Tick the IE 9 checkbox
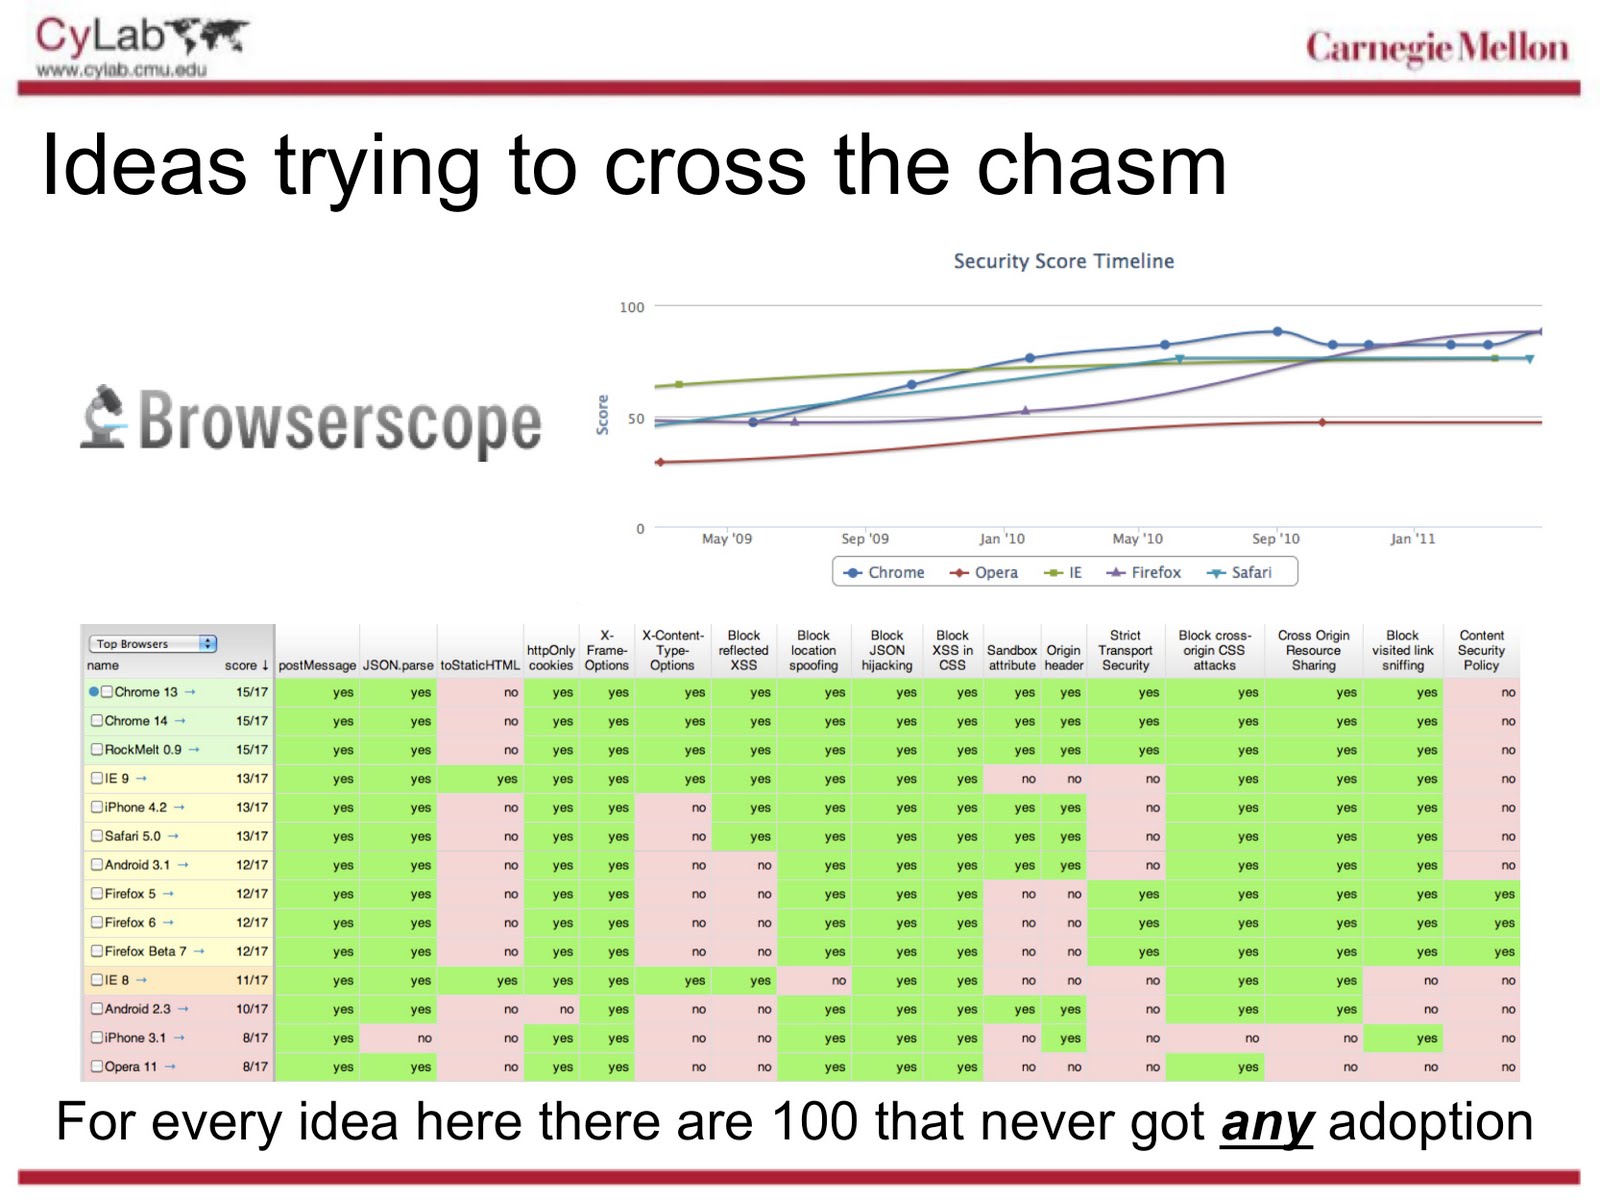This screenshot has height=1200, width=1600. click(97, 778)
